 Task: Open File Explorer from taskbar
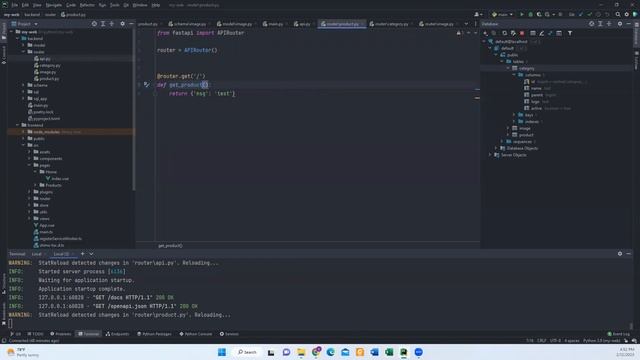coord(301,352)
